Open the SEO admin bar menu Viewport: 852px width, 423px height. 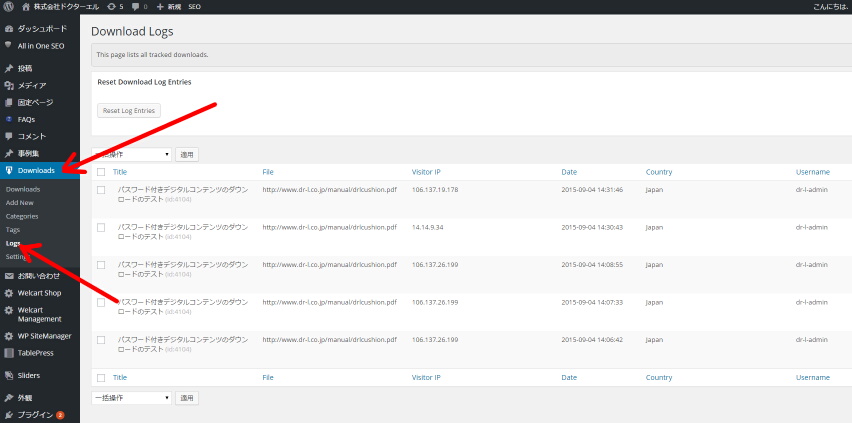point(194,7)
